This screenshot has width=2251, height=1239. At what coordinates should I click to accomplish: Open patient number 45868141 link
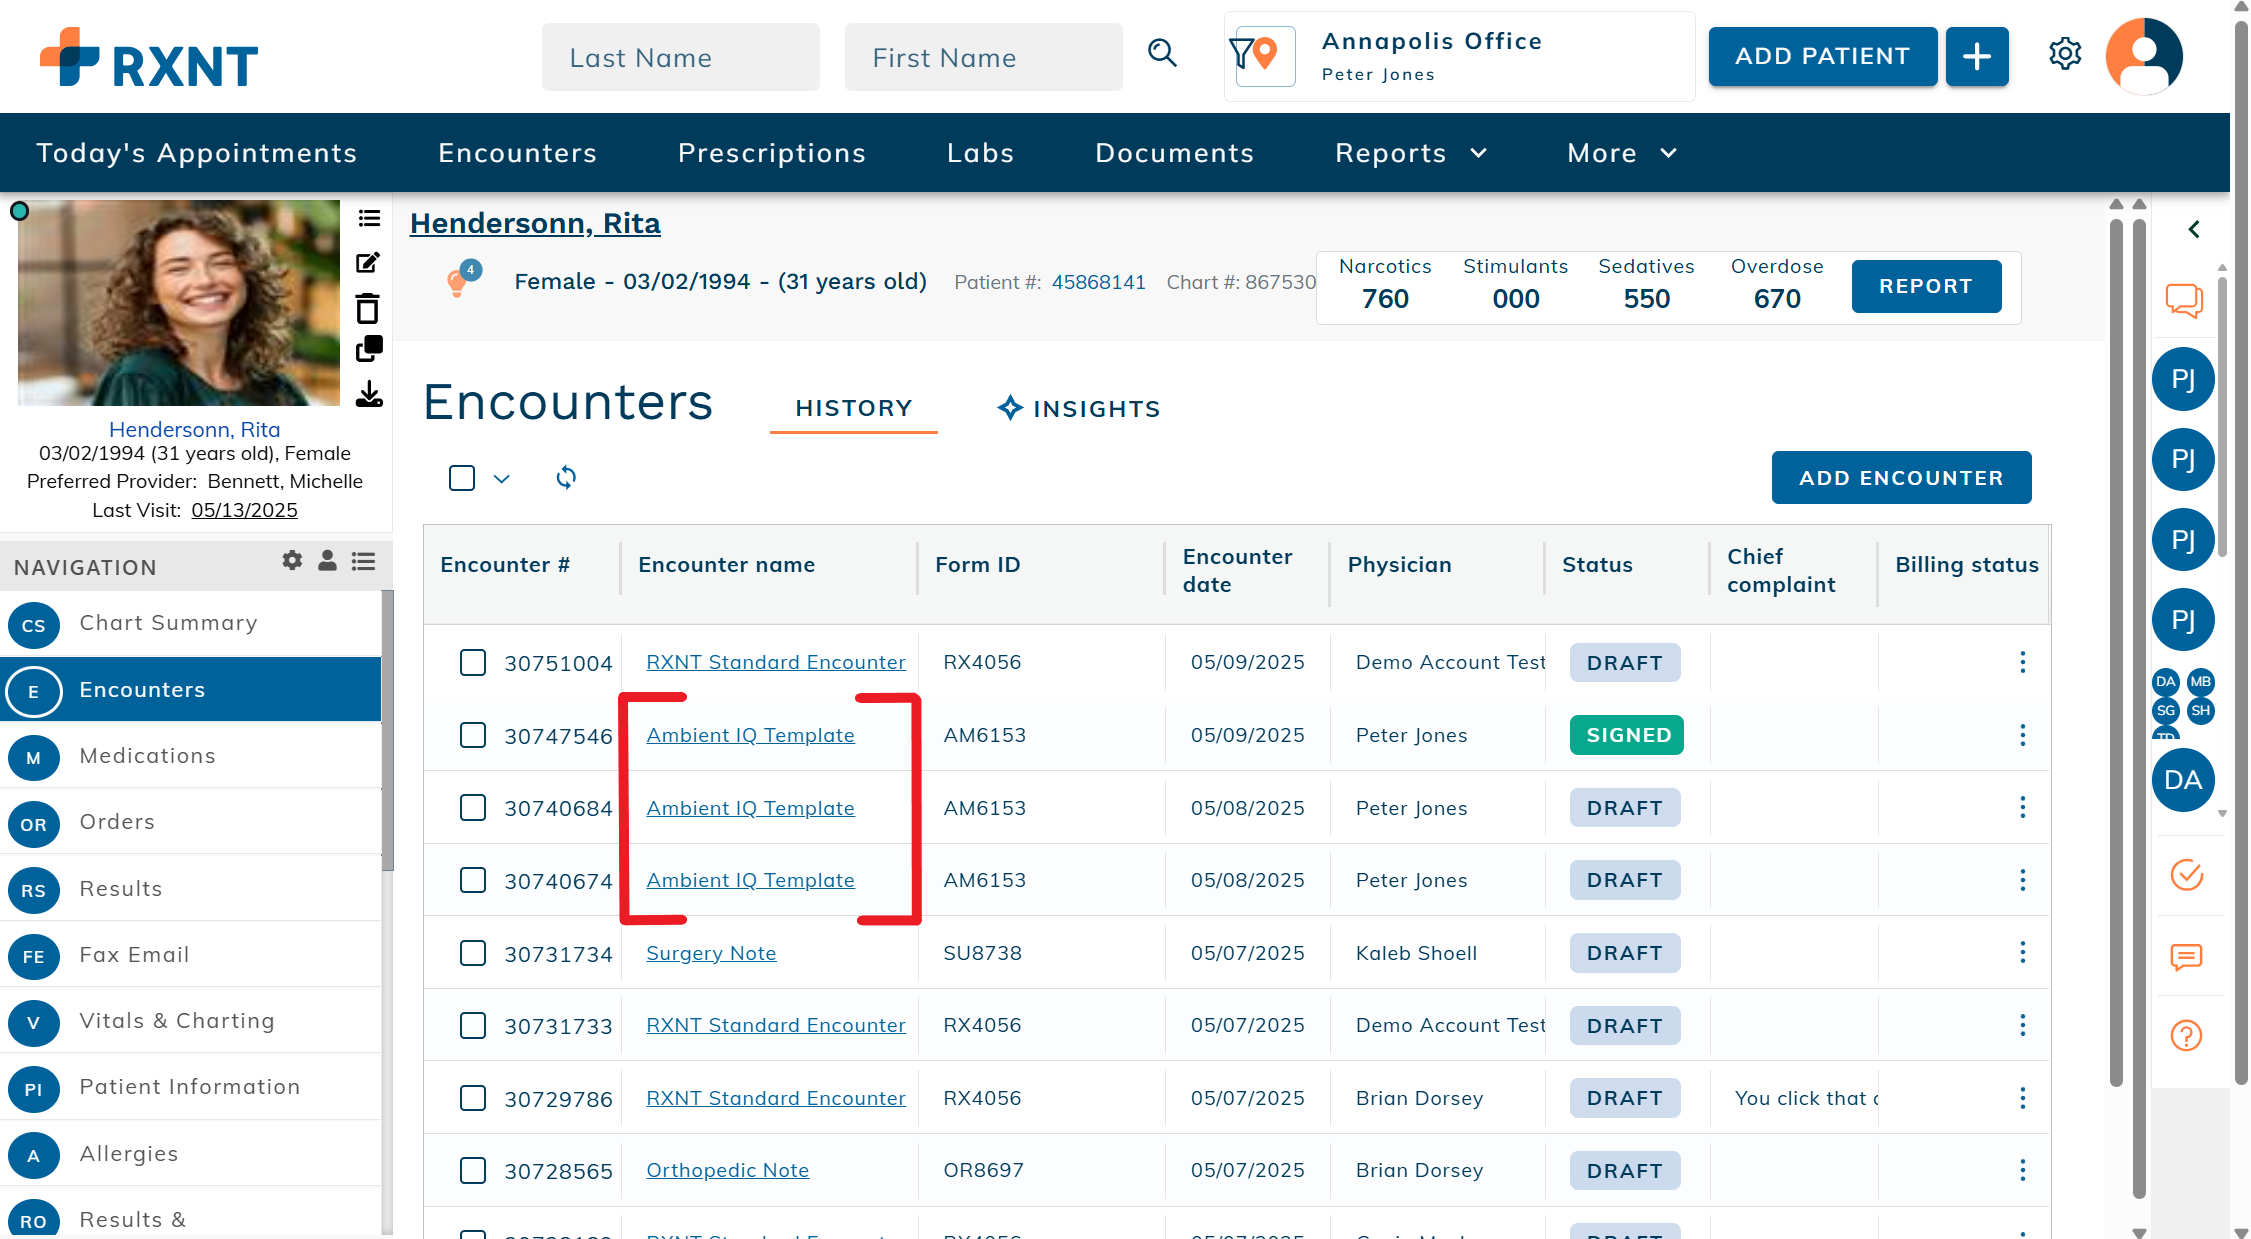point(1098,282)
